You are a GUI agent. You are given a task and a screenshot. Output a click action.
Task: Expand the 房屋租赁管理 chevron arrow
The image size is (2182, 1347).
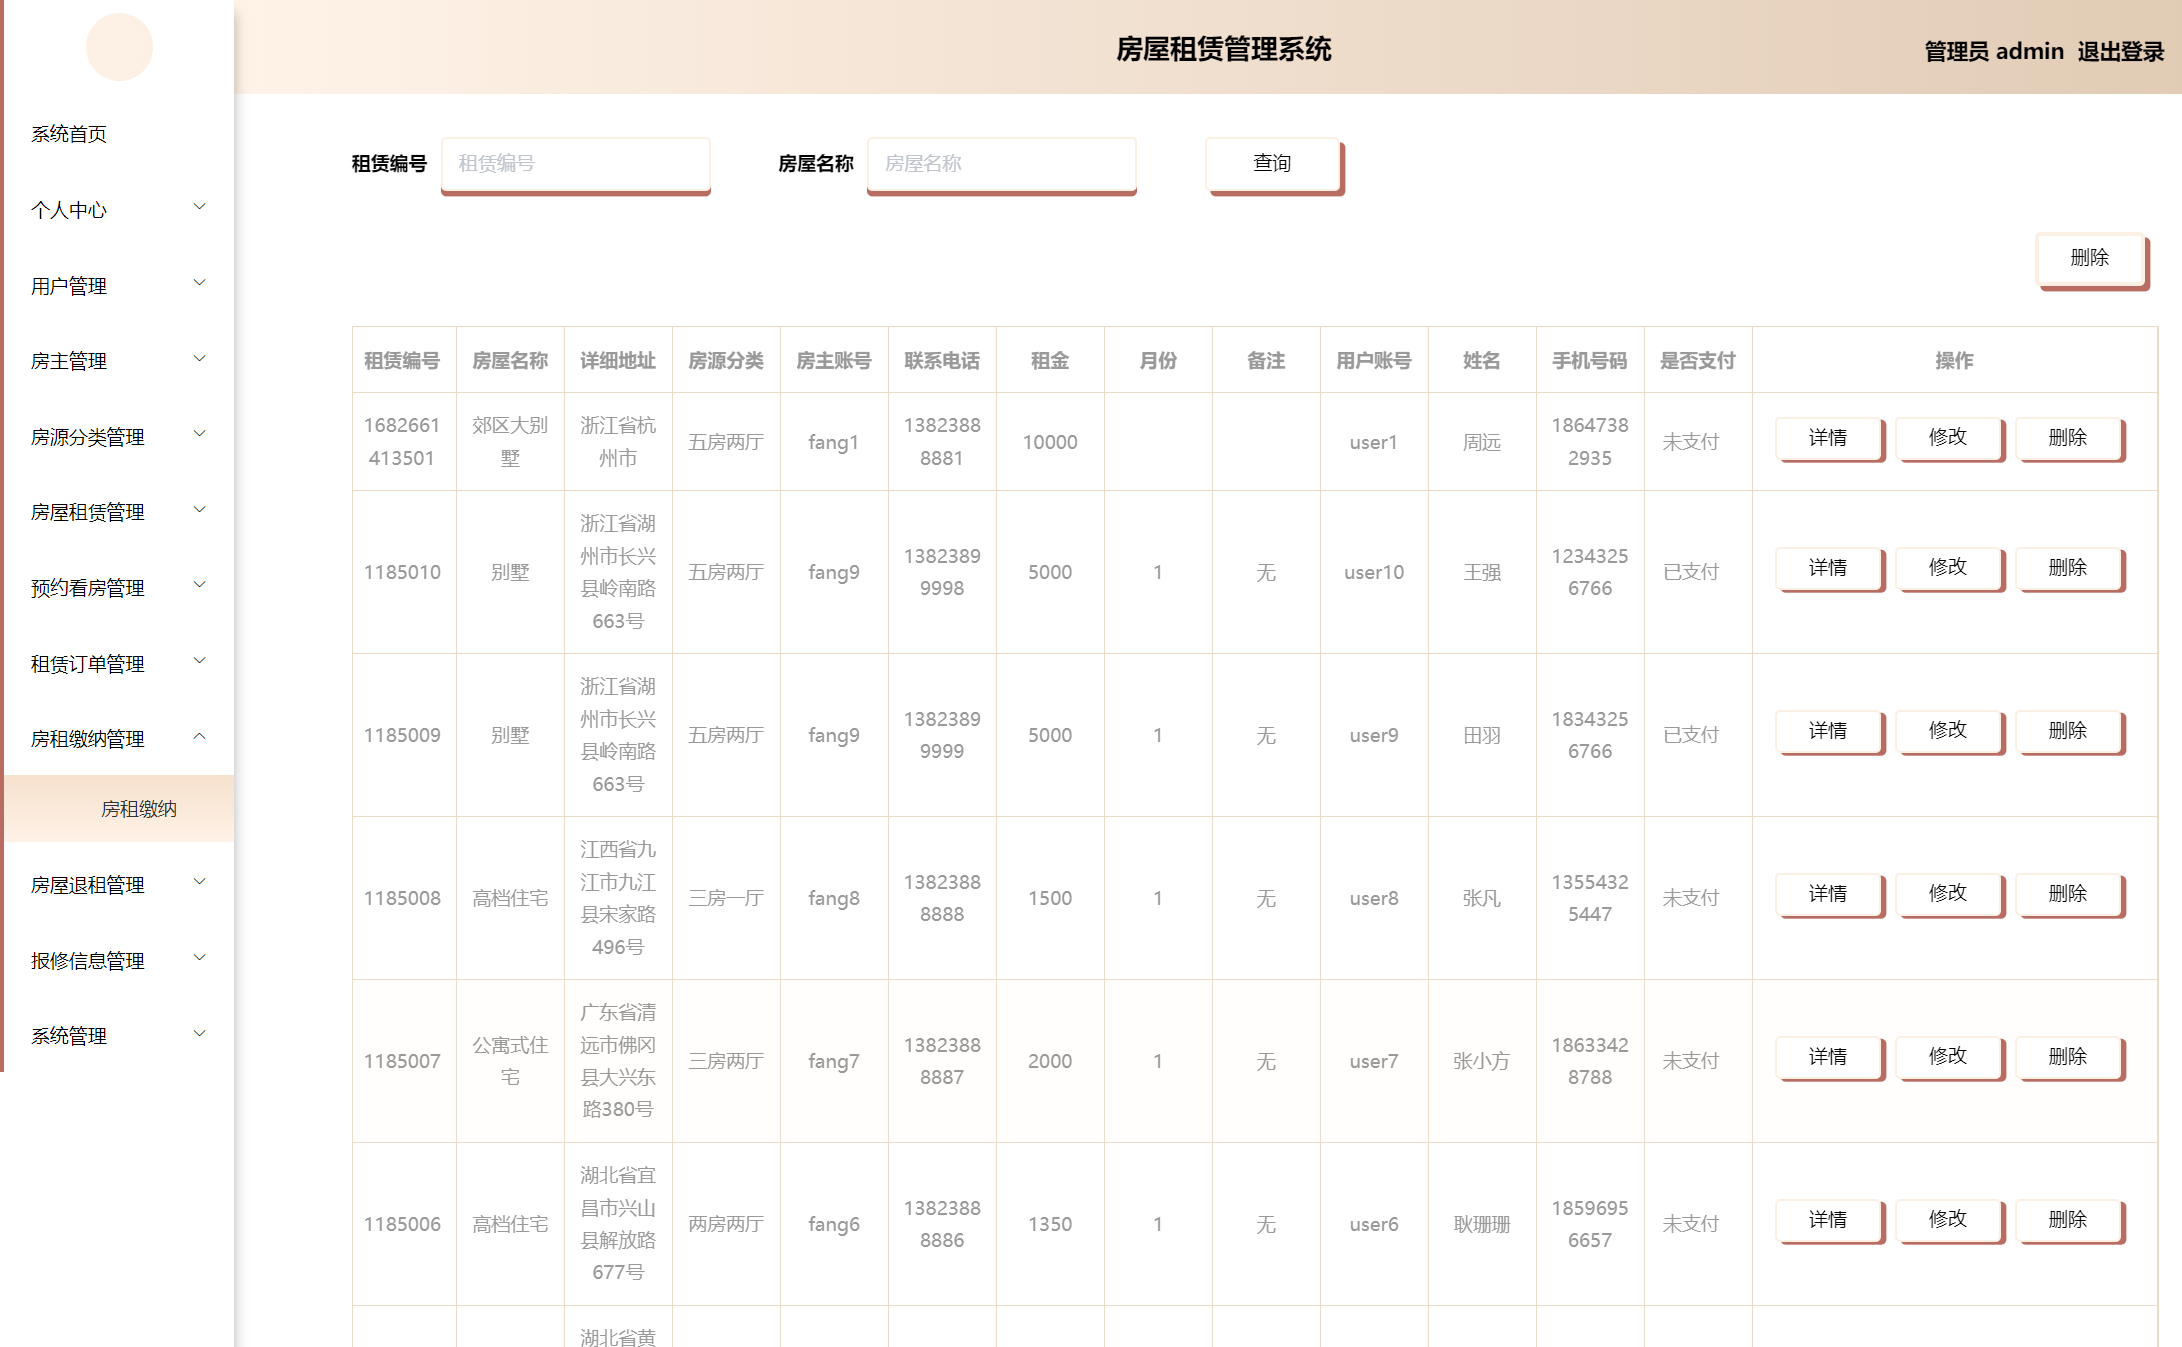[x=199, y=510]
